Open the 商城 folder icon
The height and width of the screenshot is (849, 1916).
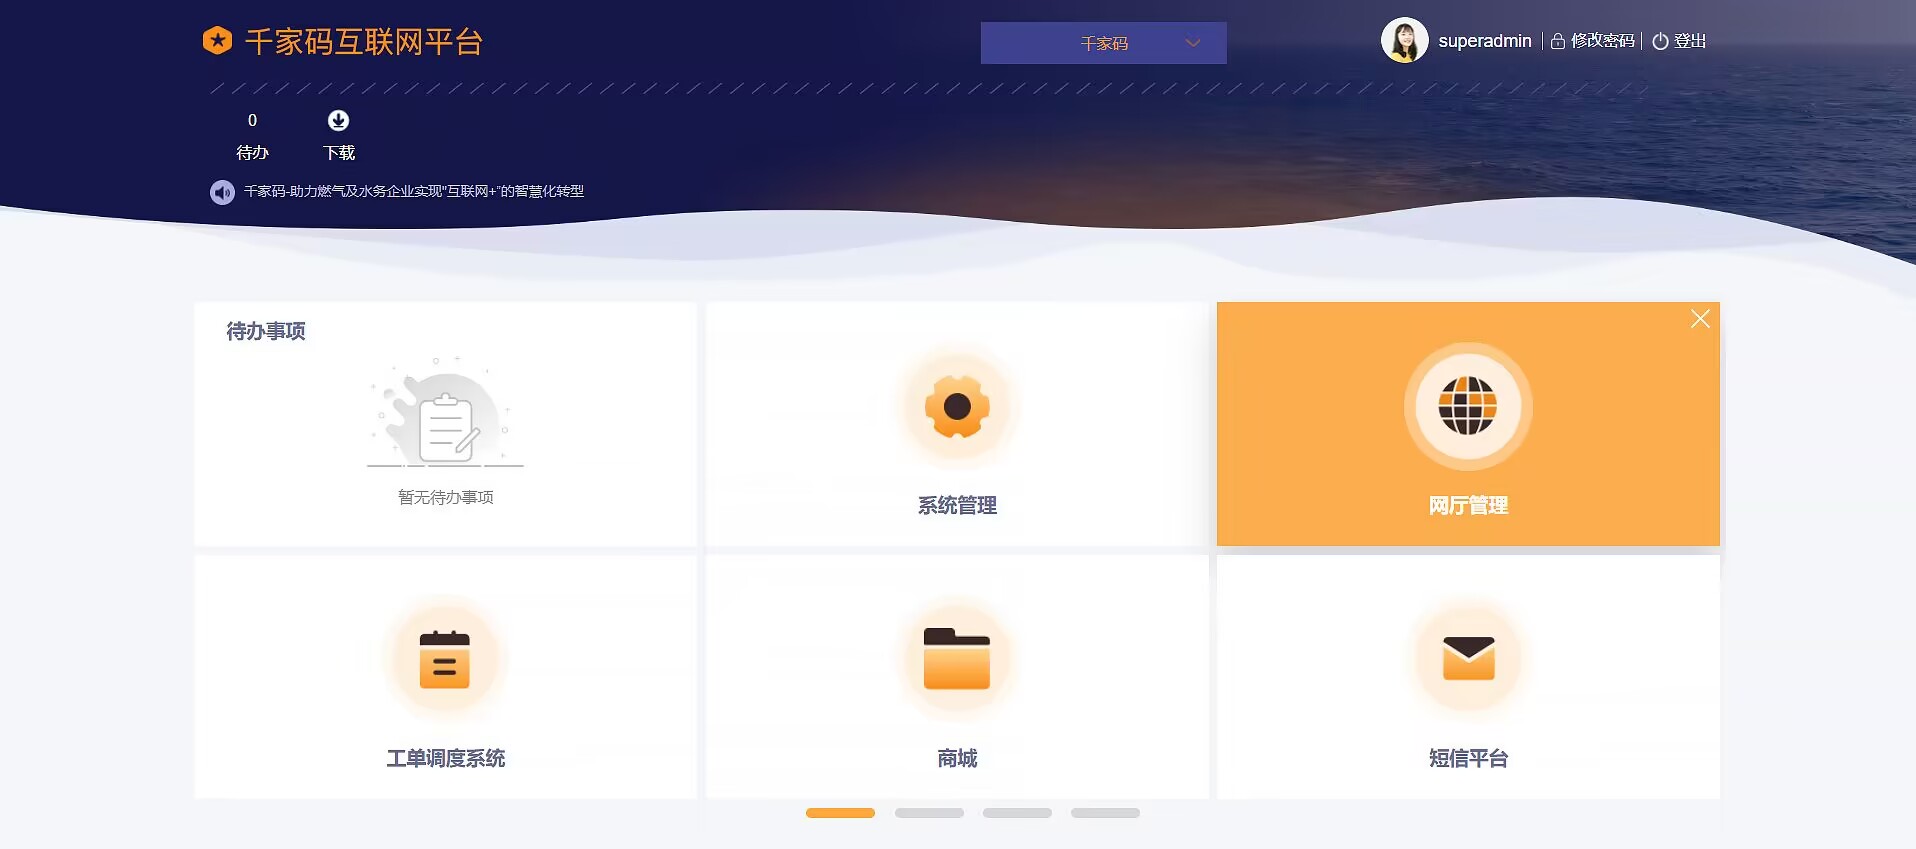tap(957, 660)
